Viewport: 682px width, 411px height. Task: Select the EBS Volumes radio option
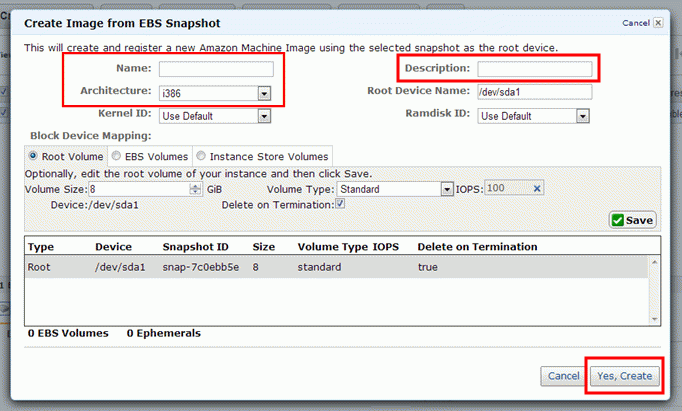coord(116,156)
